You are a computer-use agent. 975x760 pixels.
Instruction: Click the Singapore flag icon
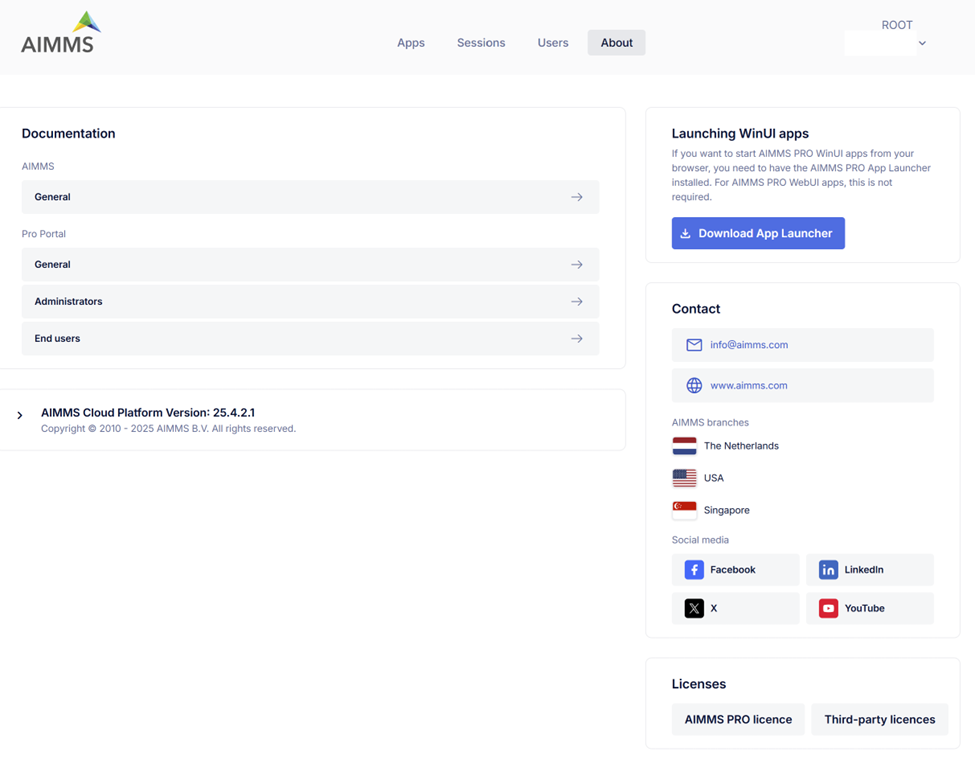684,511
